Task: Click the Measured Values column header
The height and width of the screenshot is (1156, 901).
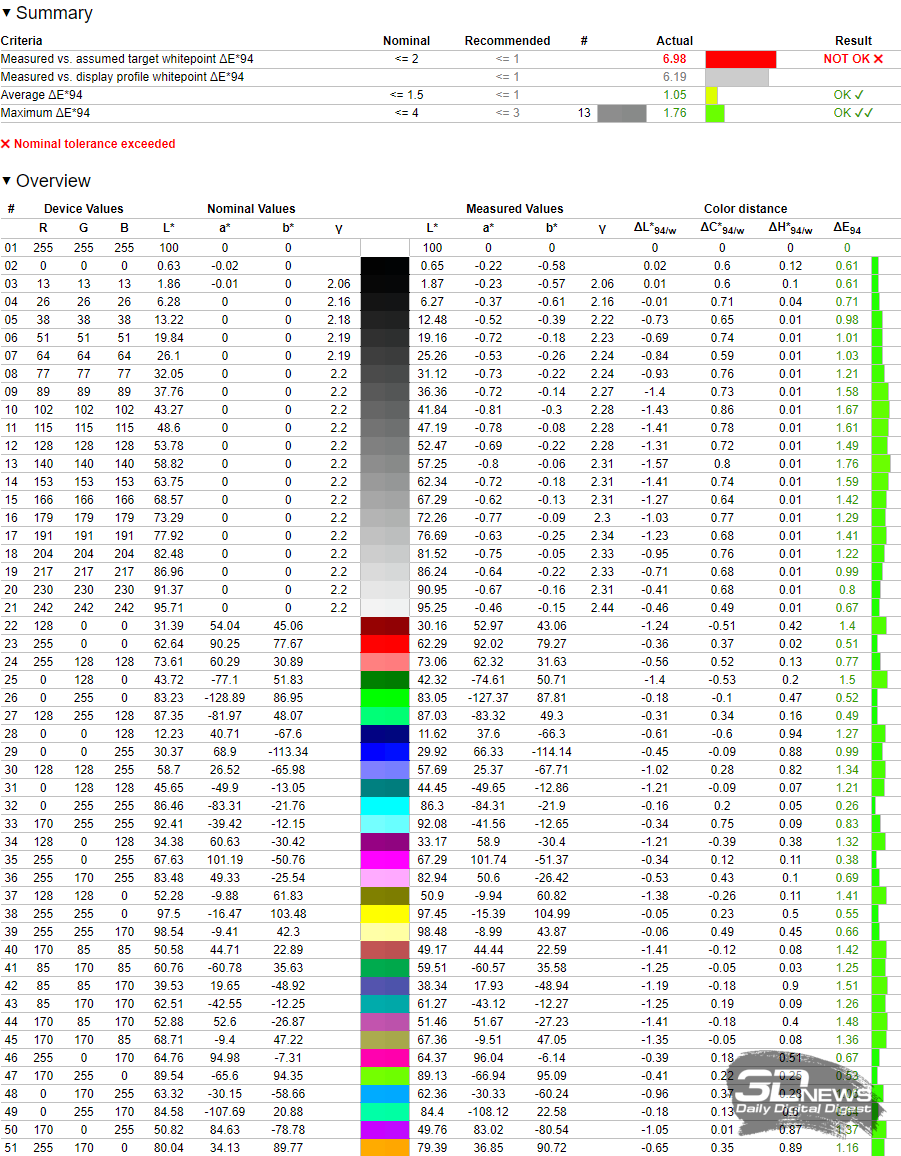Action: [x=514, y=209]
